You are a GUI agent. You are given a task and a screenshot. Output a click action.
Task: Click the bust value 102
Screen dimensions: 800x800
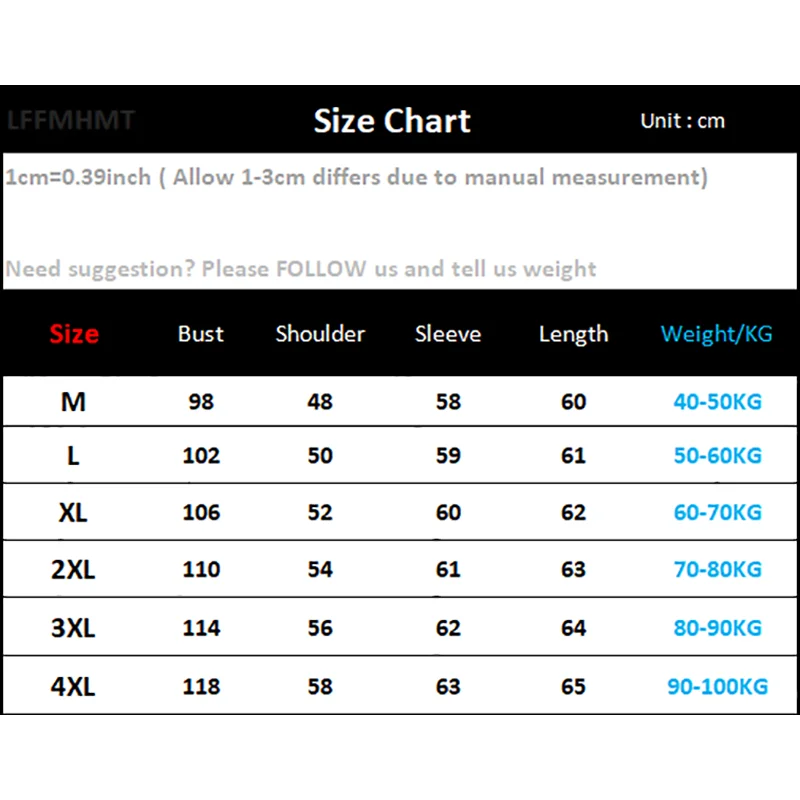coord(201,456)
